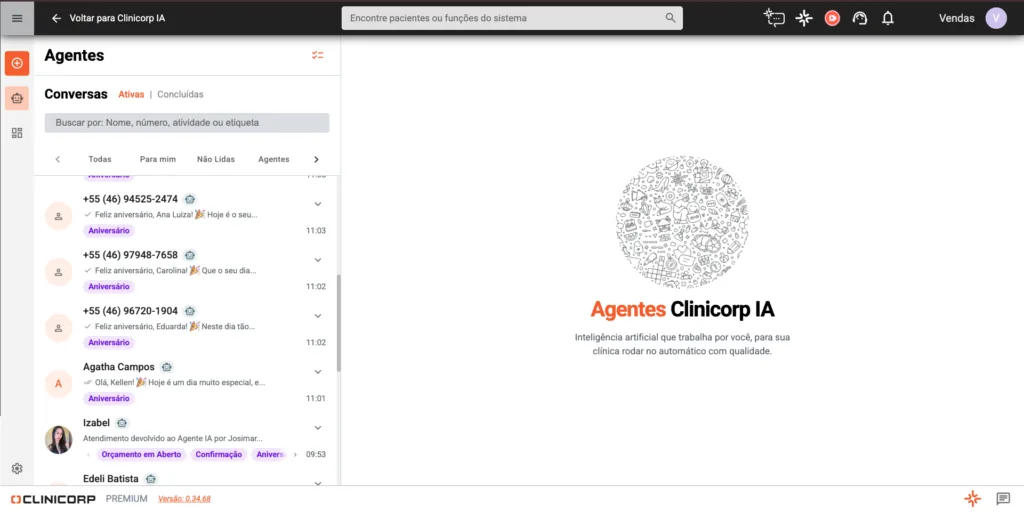
Task: Expand options for Izabel conversation
Action: click(318, 428)
